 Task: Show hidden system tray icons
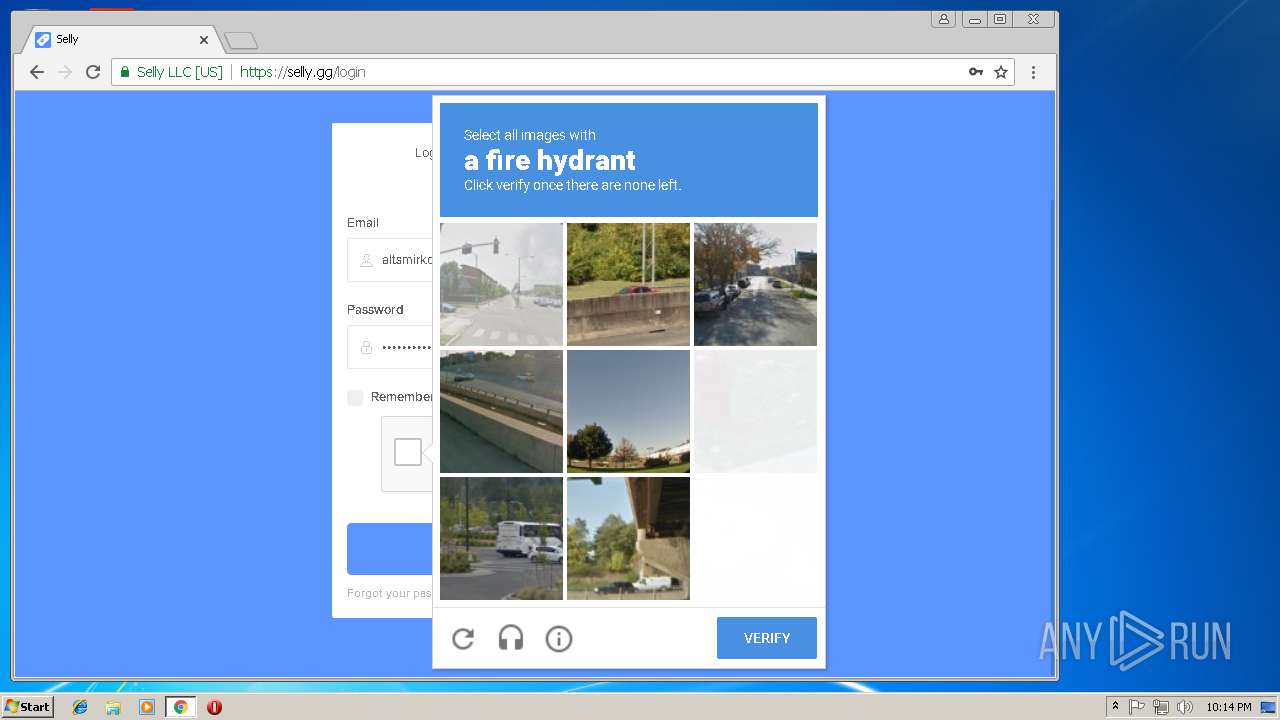1116,706
